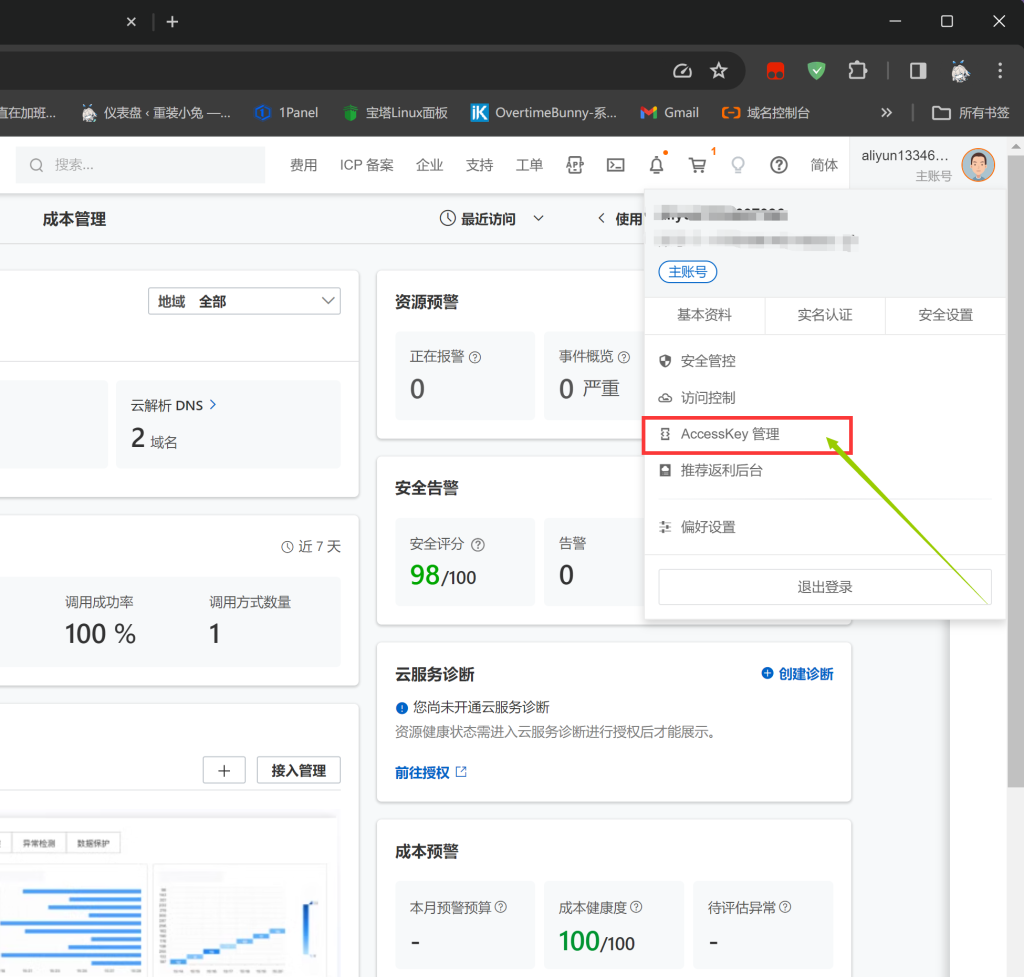Image resolution: width=1024 pixels, height=977 pixels.
Task: Launch the Cloud Shell terminal icon
Action: pyautogui.click(x=616, y=165)
